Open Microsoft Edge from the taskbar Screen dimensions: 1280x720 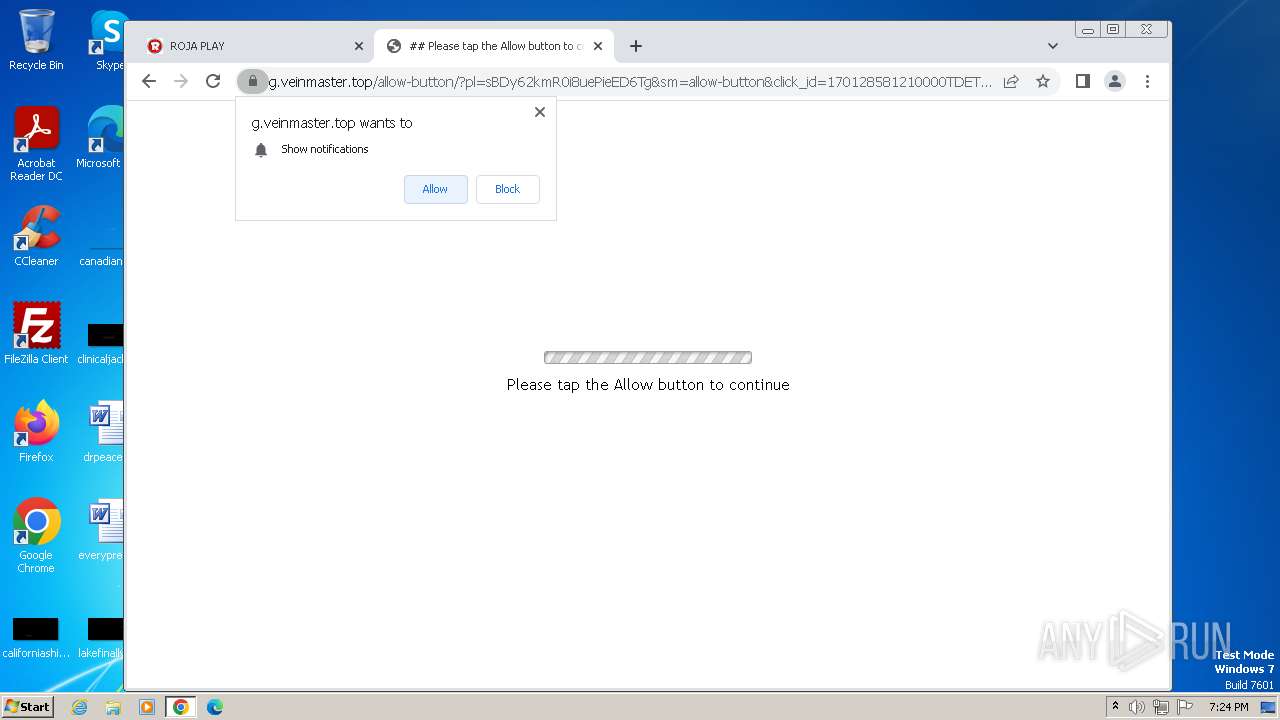pos(215,707)
